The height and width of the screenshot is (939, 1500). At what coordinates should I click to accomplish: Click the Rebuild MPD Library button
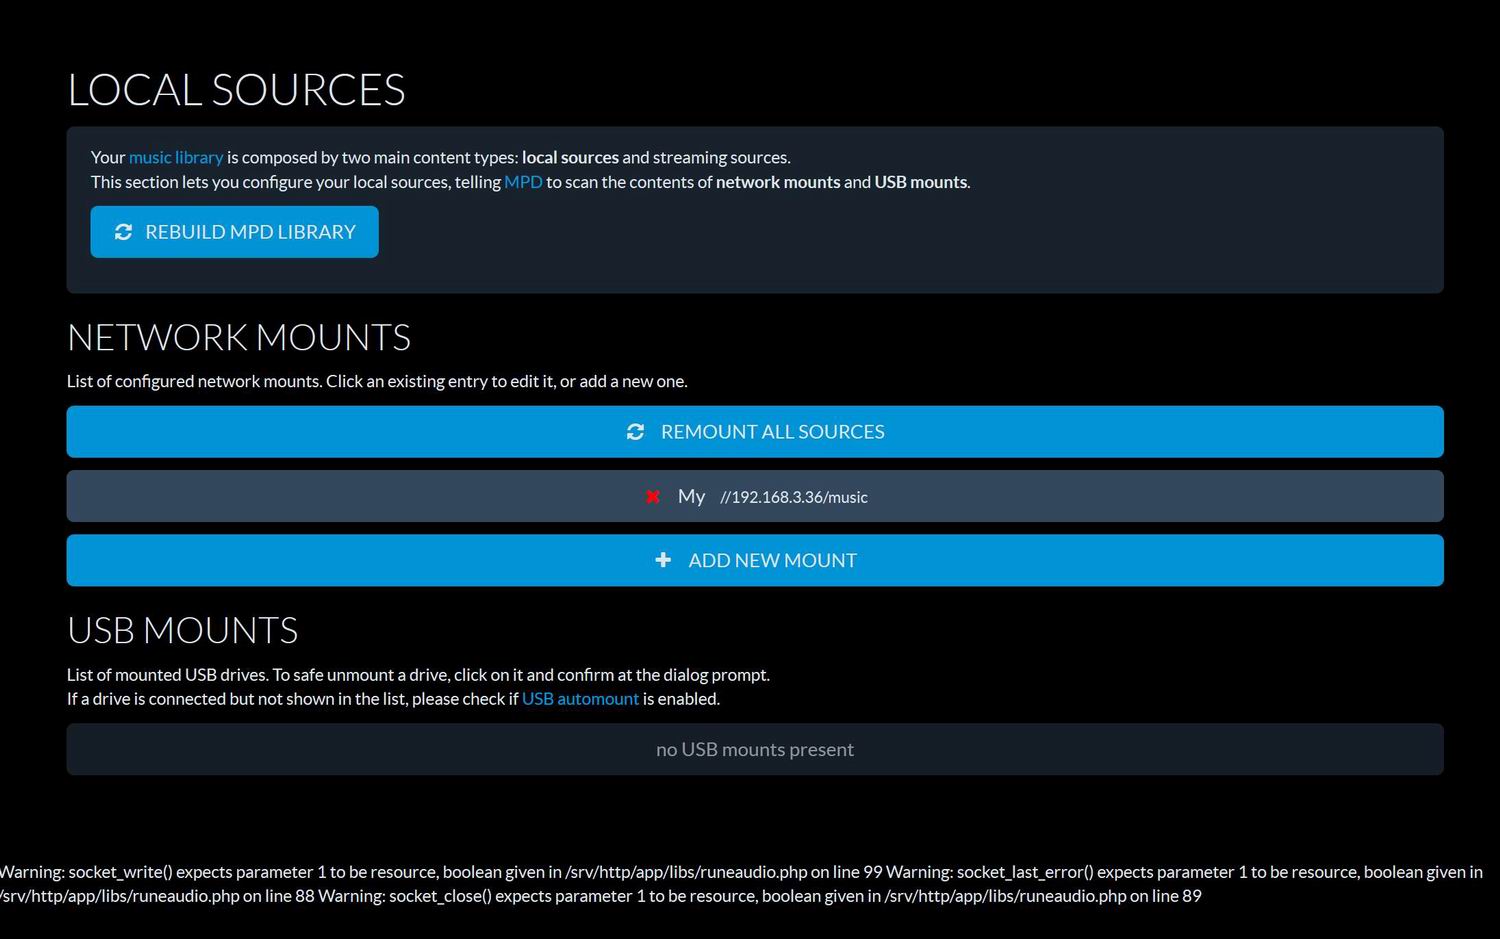click(234, 231)
